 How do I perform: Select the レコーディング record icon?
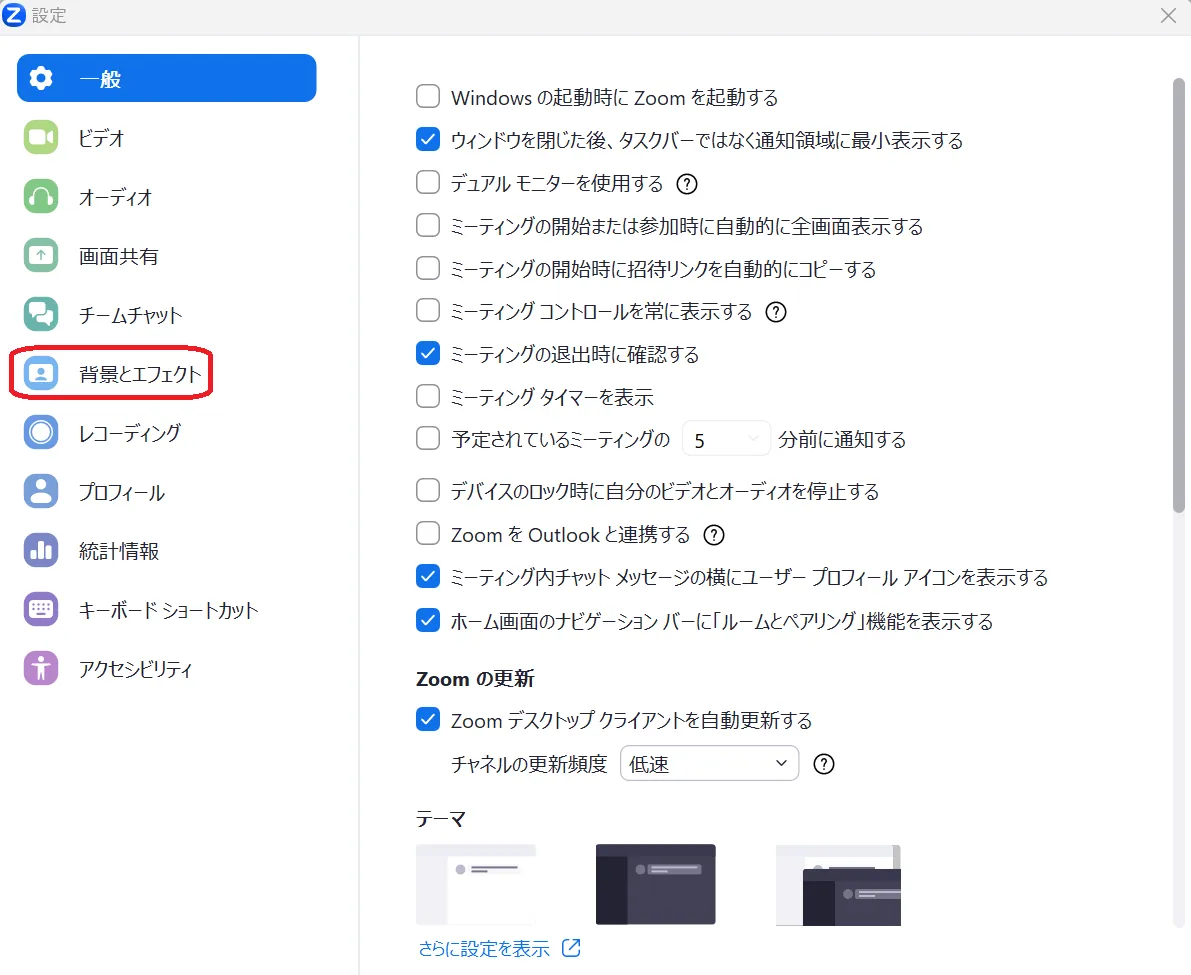click(41, 433)
